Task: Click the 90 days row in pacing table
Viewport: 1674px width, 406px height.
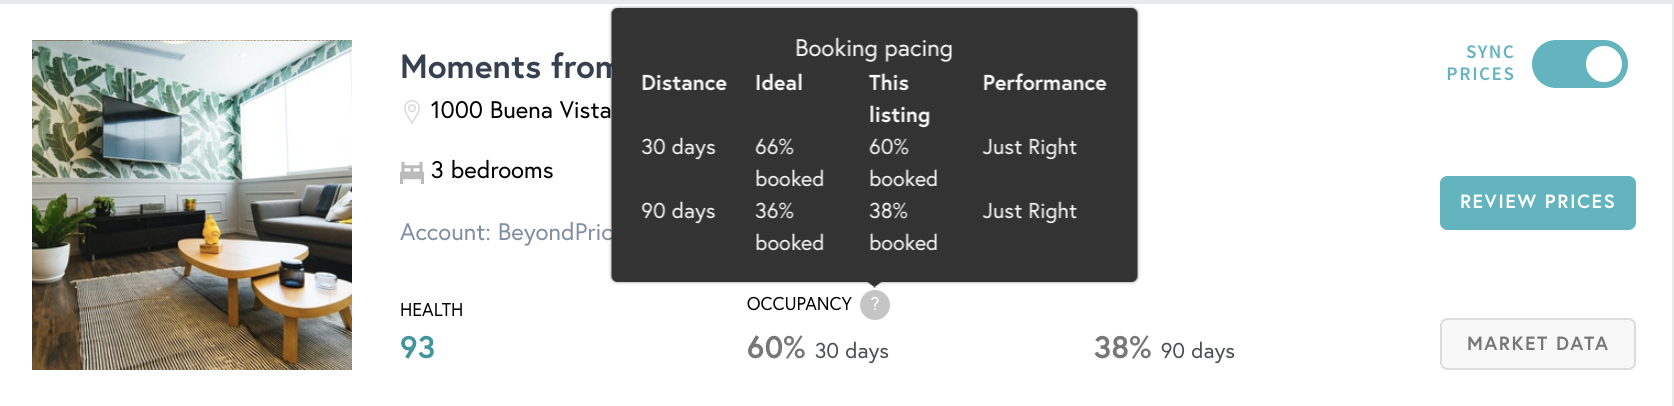Action: (874, 227)
